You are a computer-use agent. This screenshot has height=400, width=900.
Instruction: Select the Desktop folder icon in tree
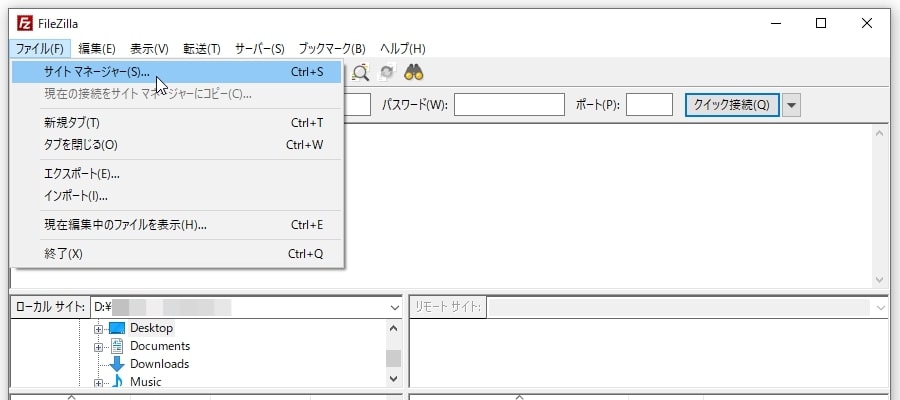point(117,328)
